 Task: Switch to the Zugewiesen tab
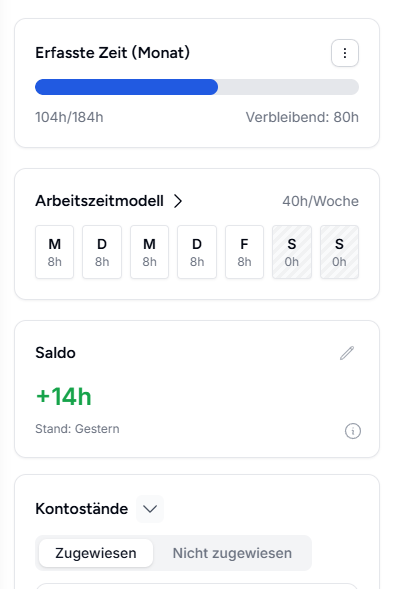[x=96, y=553]
